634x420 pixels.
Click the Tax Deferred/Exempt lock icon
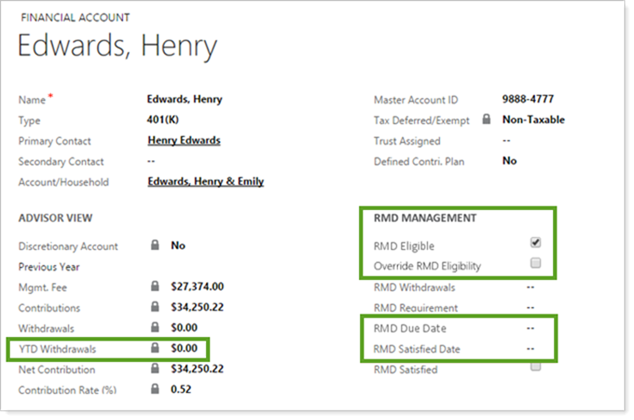pyautogui.click(x=486, y=120)
